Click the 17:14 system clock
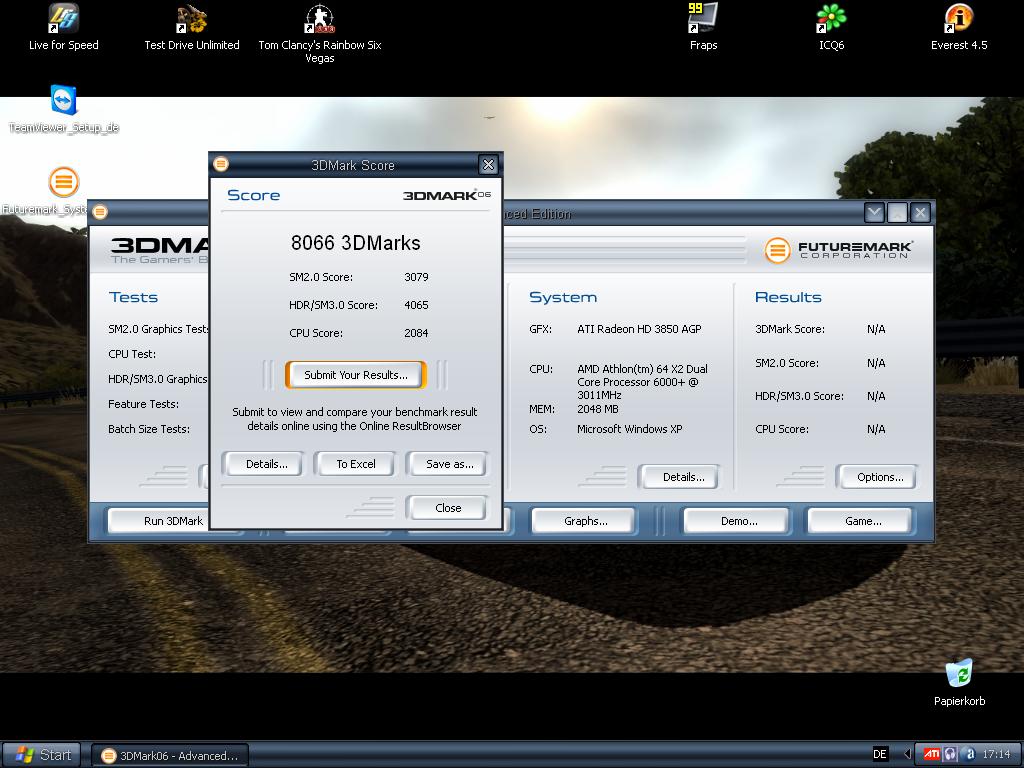 996,754
